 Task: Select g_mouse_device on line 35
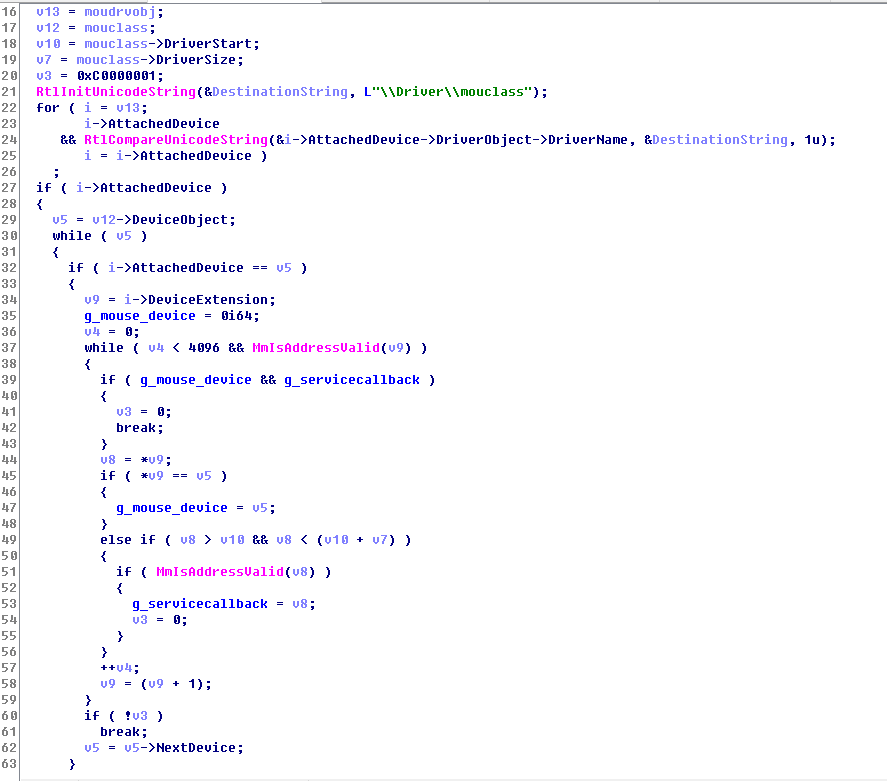140,316
